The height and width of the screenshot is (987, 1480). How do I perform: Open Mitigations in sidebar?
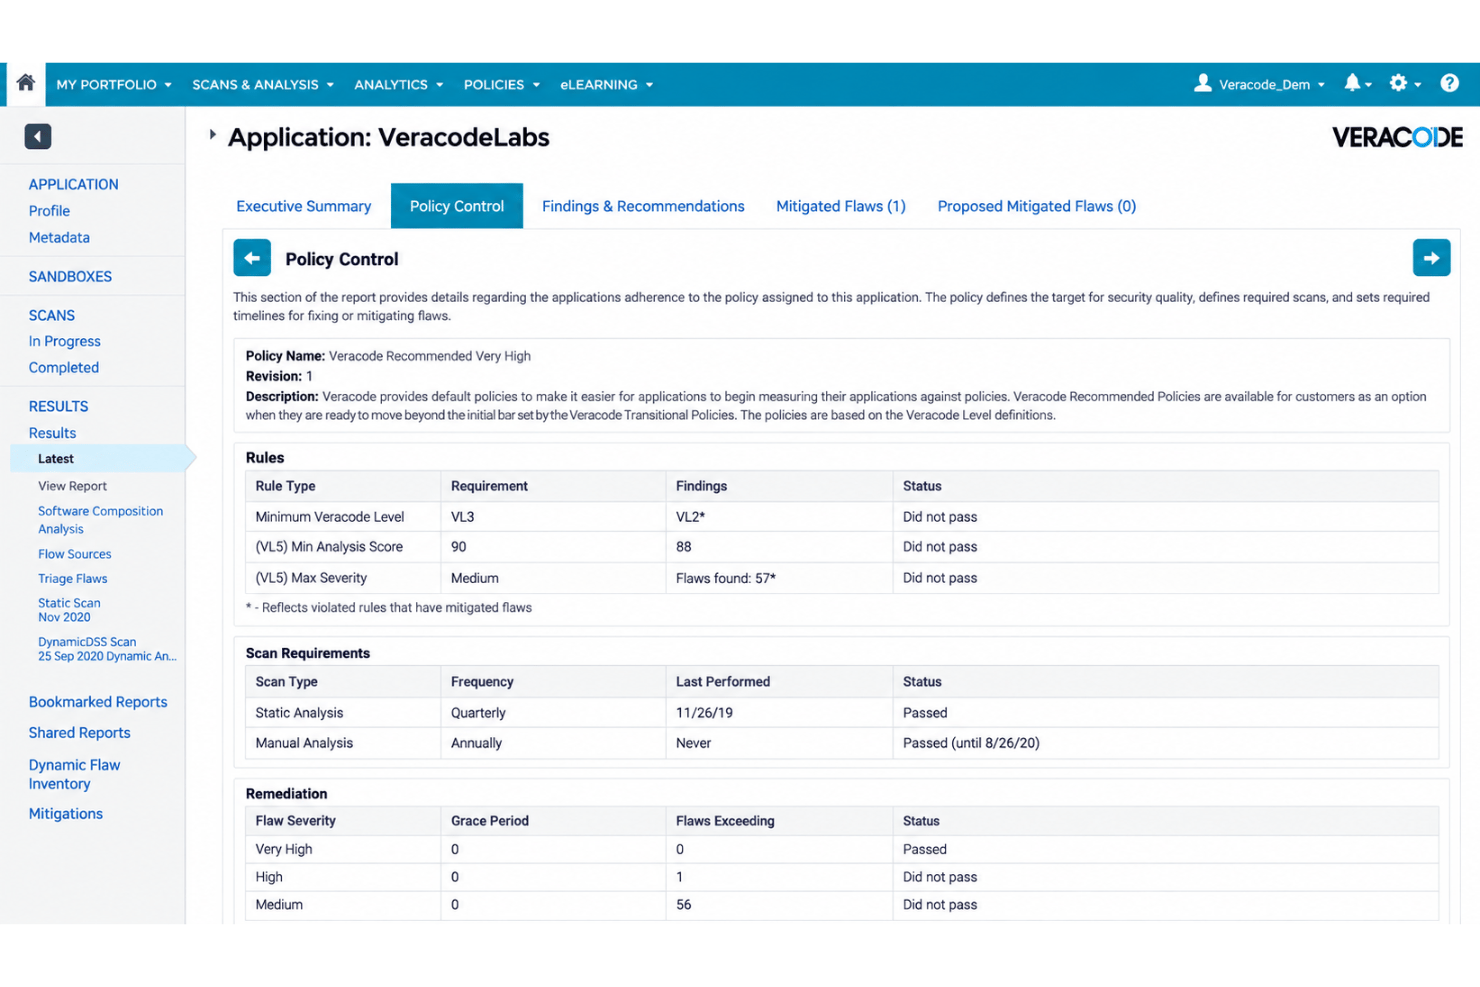click(x=65, y=814)
